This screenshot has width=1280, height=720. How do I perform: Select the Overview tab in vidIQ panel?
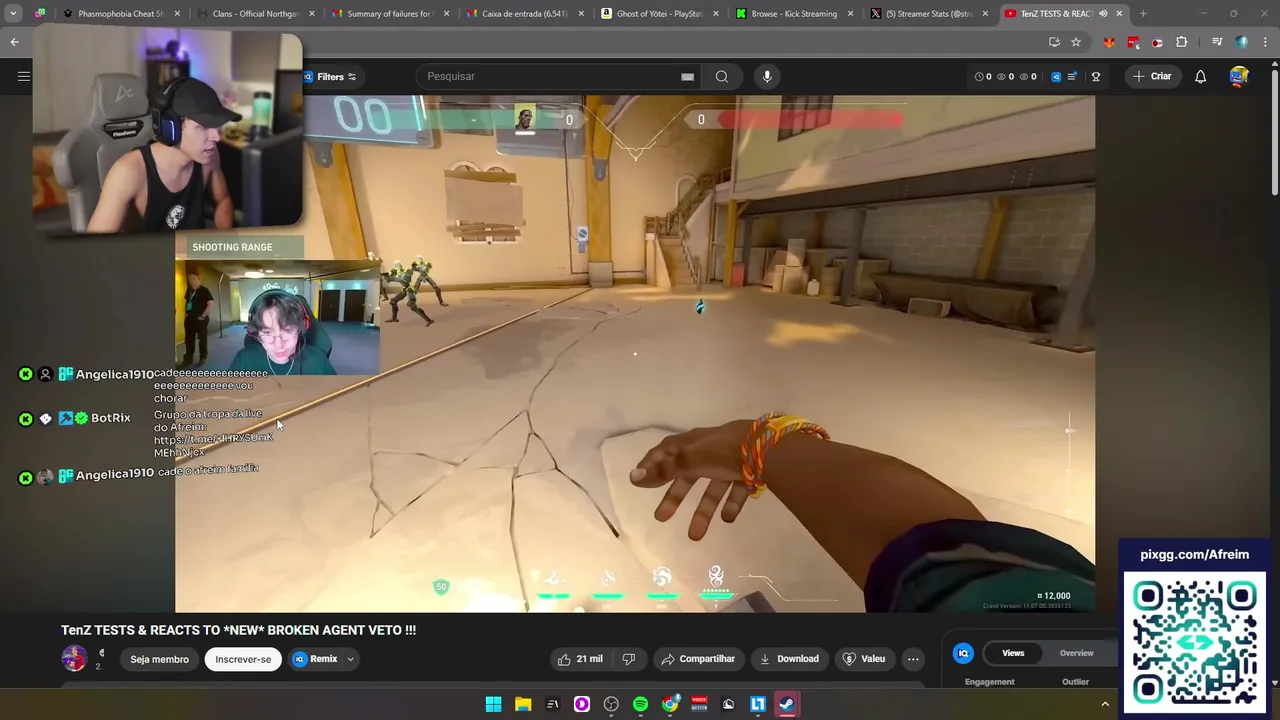[x=1077, y=653]
